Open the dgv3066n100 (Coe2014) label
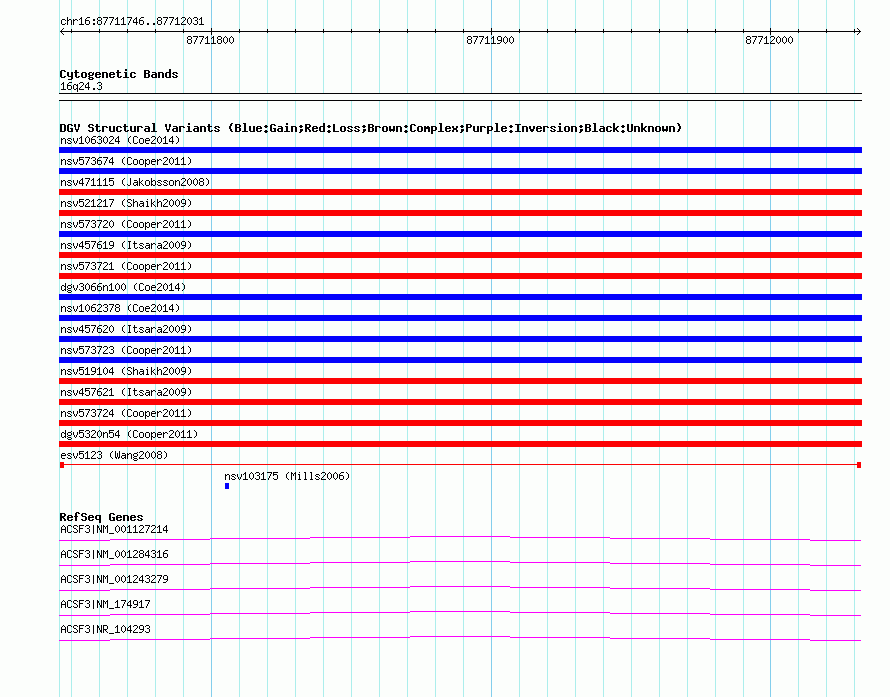Image resolution: width=890 pixels, height=697 pixels. point(123,287)
